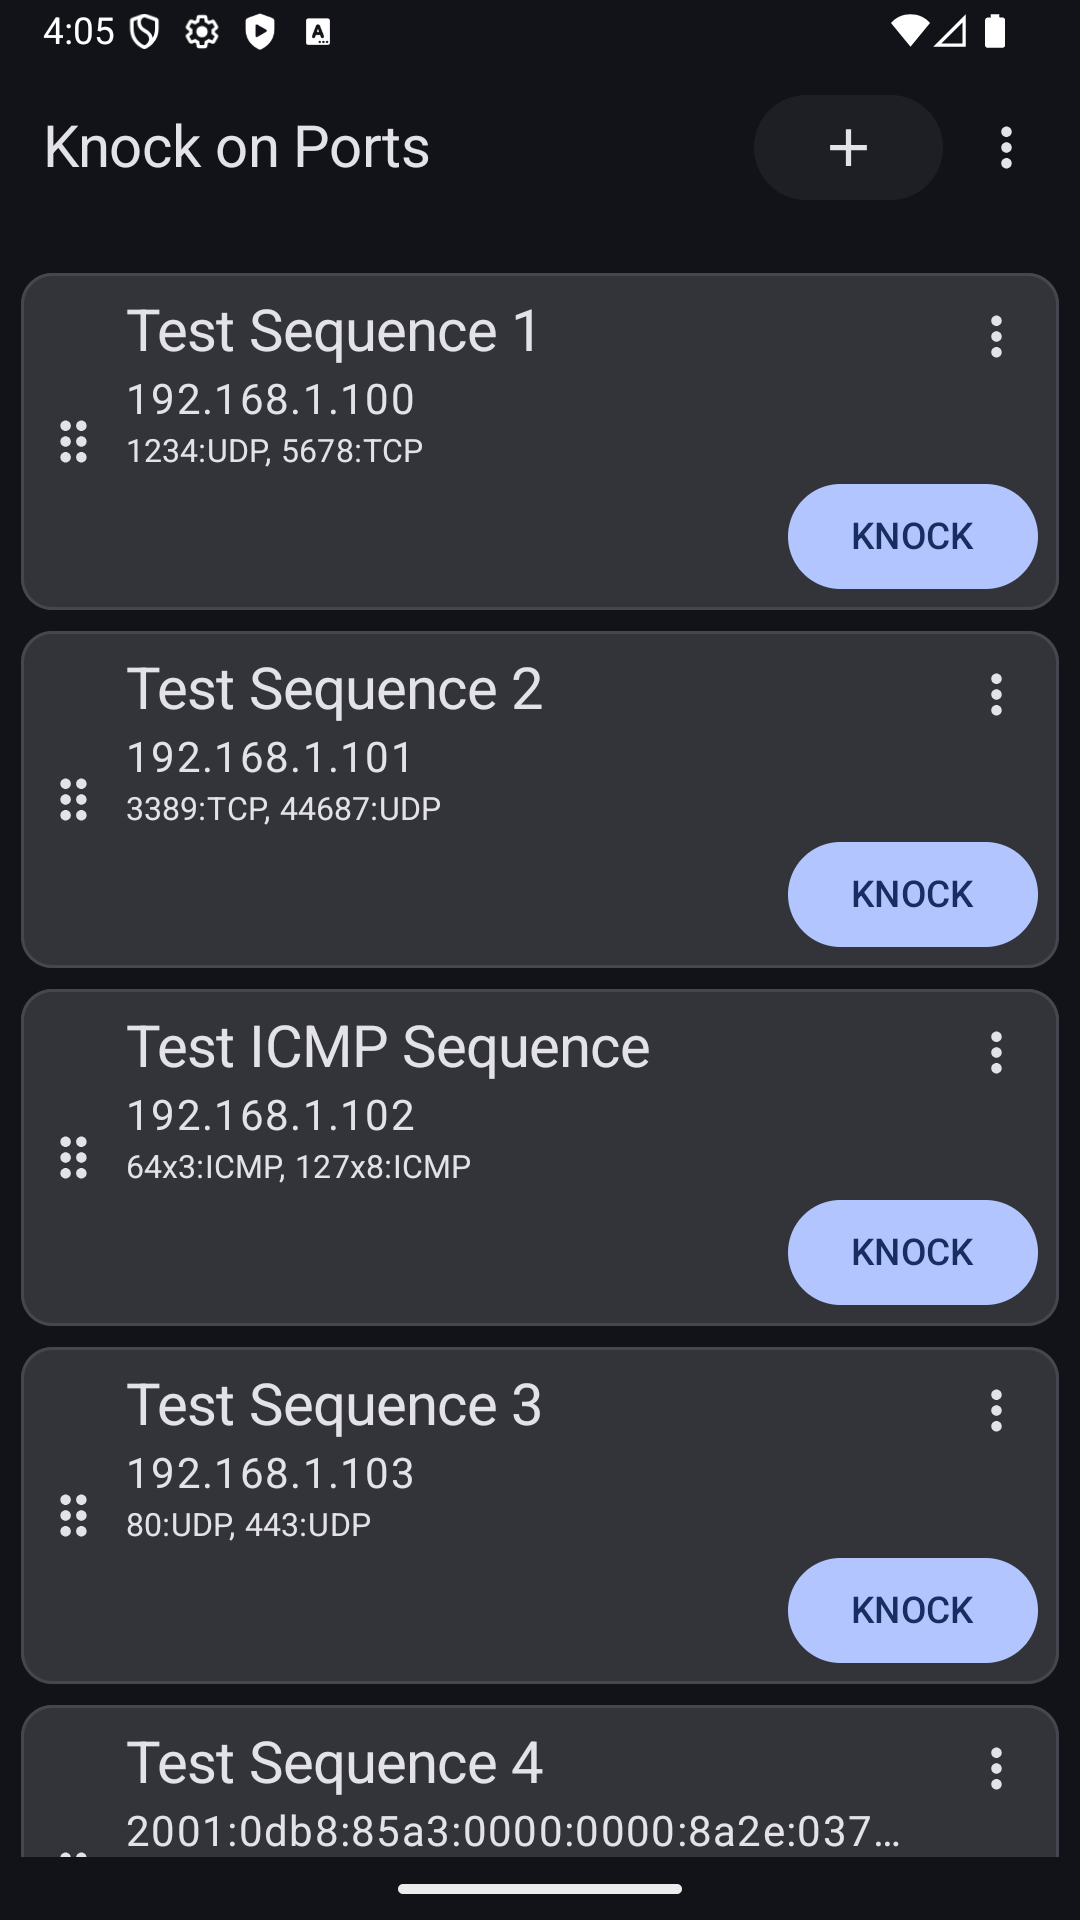Open options menu for Test Sequence 1
This screenshot has width=1080, height=1920.
[995, 337]
